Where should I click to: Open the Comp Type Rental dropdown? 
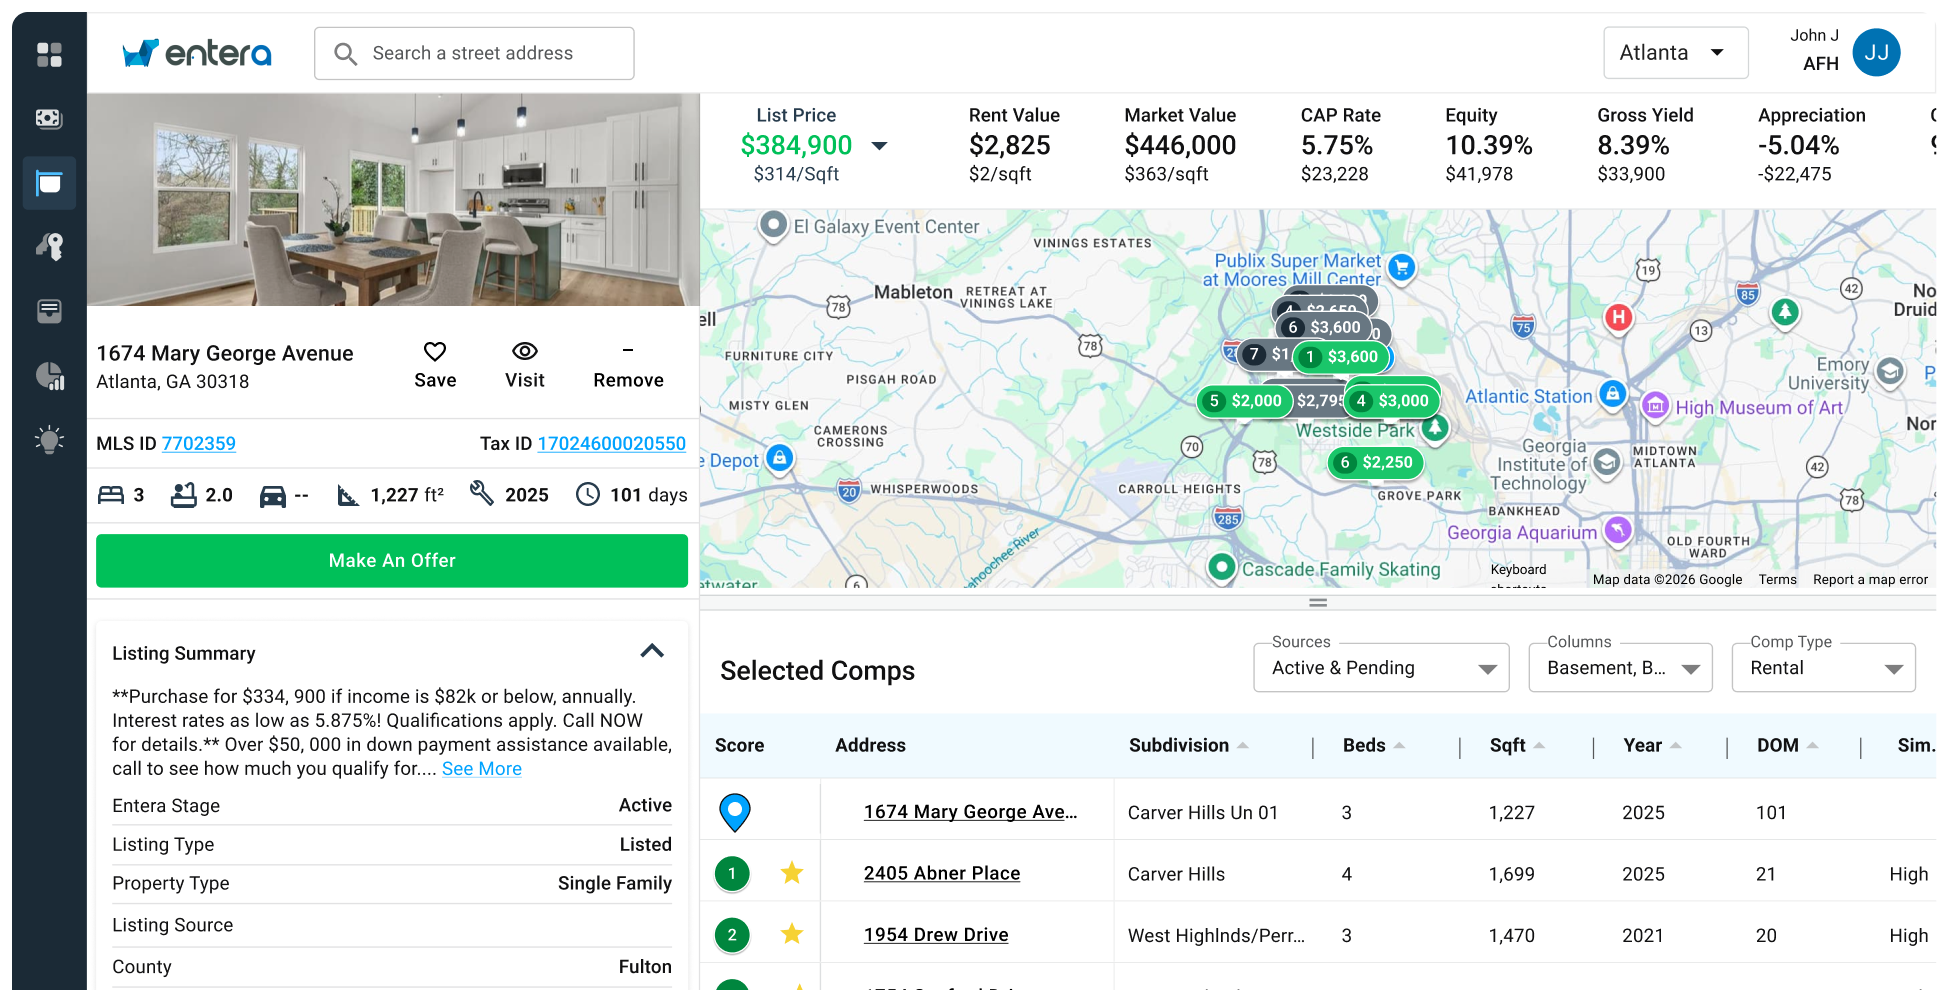click(1823, 668)
